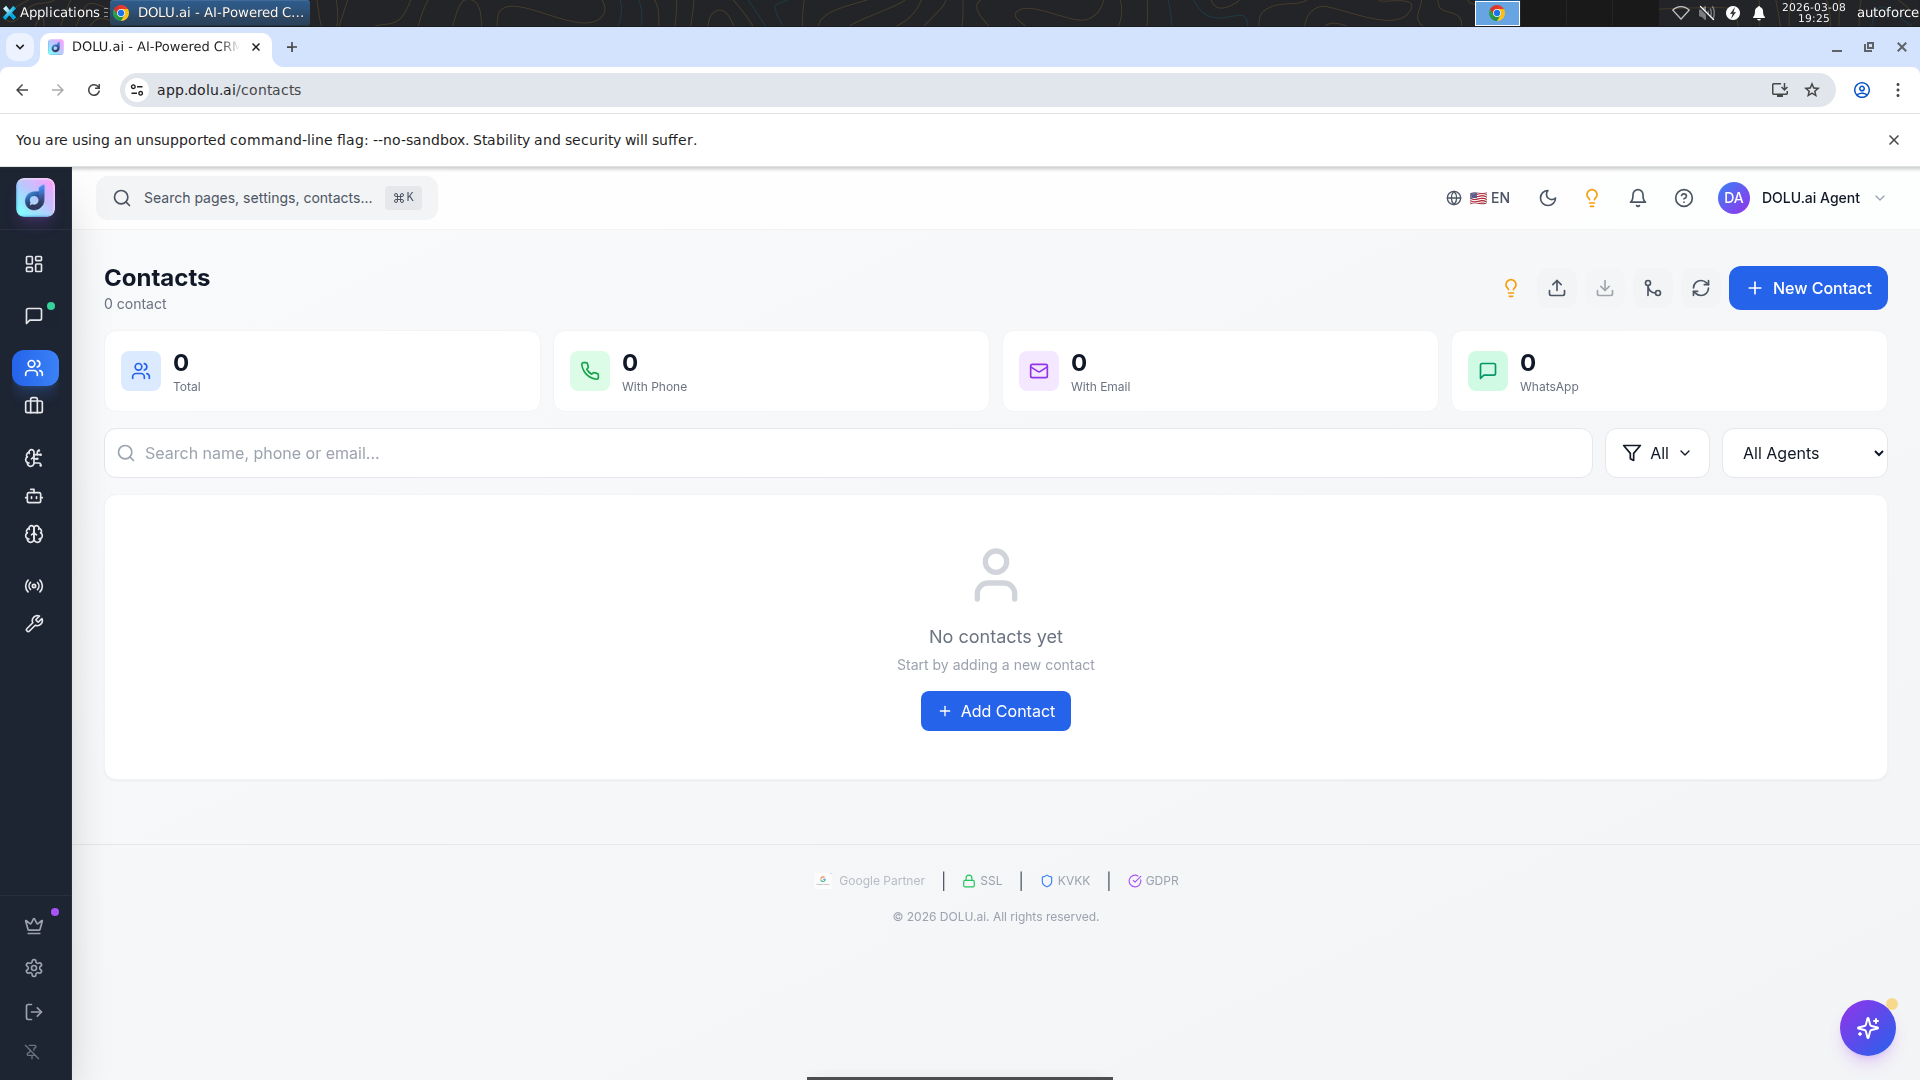Open the All Agents dropdown
Viewport: 1920px width, 1080px height.
tap(1805, 453)
